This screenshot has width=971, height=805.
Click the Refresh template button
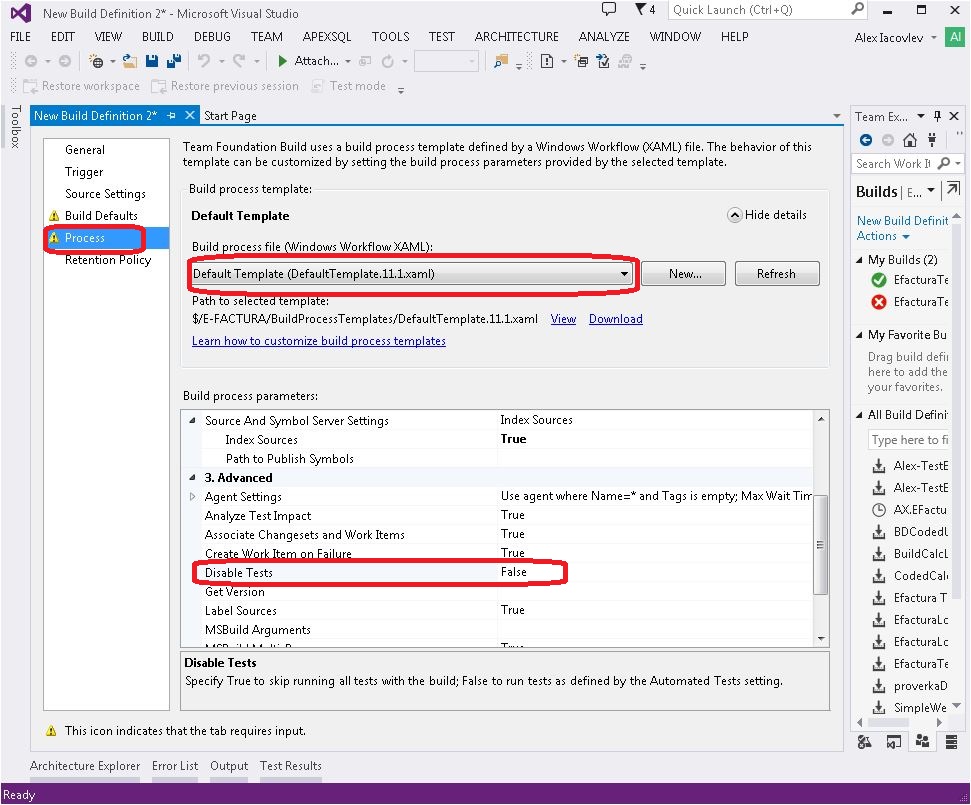tap(777, 274)
